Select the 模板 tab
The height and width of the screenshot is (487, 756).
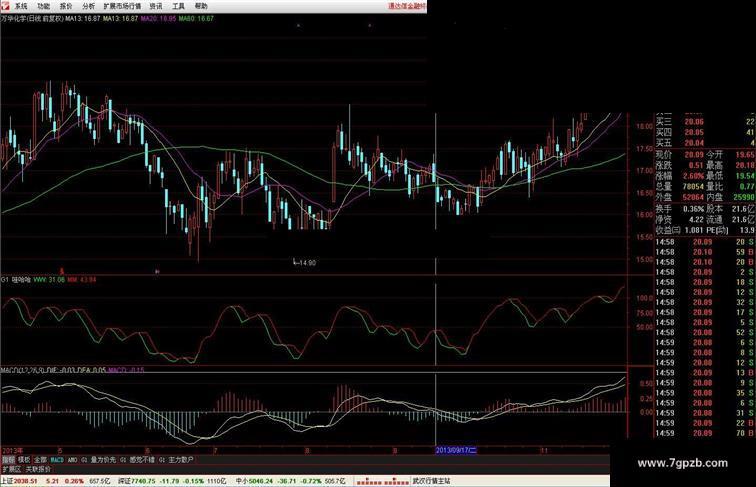(x=24, y=460)
